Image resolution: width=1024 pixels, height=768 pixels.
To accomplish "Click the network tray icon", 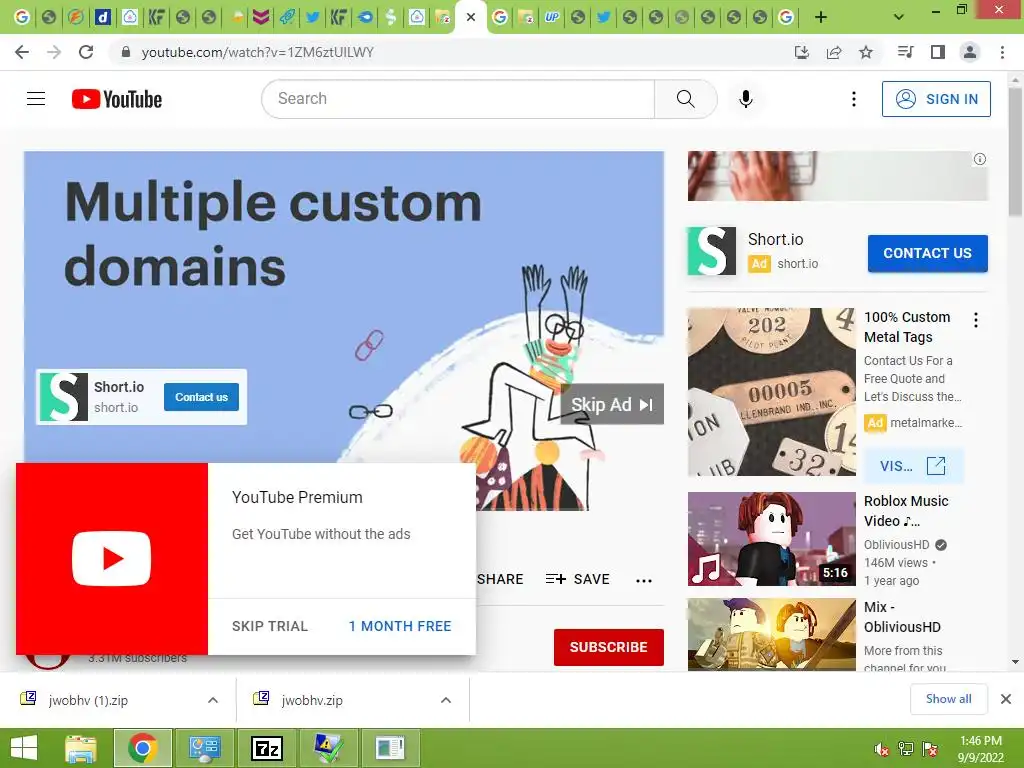I will [x=906, y=749].
